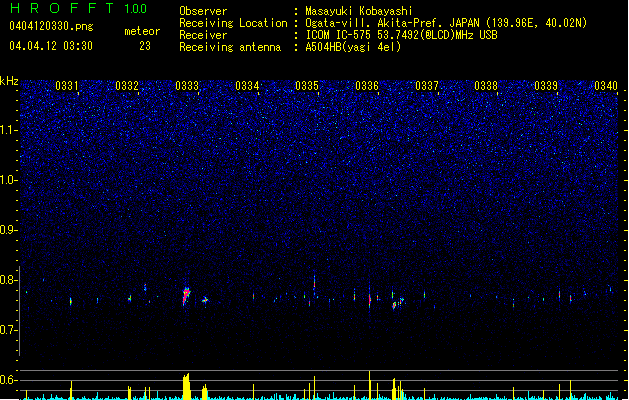Click the Observer label
The image size is (629, 400).
[203, 11]
